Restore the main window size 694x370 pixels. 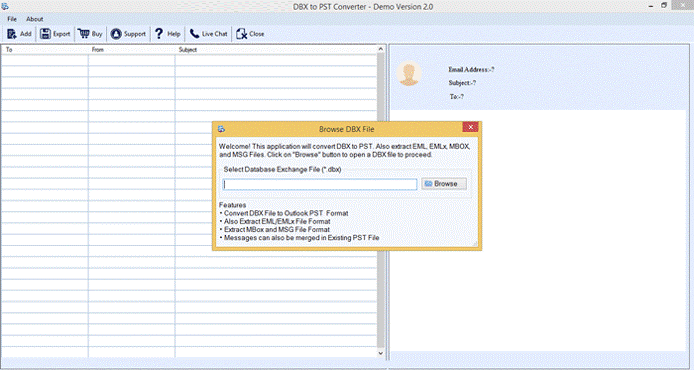point(664,6)
